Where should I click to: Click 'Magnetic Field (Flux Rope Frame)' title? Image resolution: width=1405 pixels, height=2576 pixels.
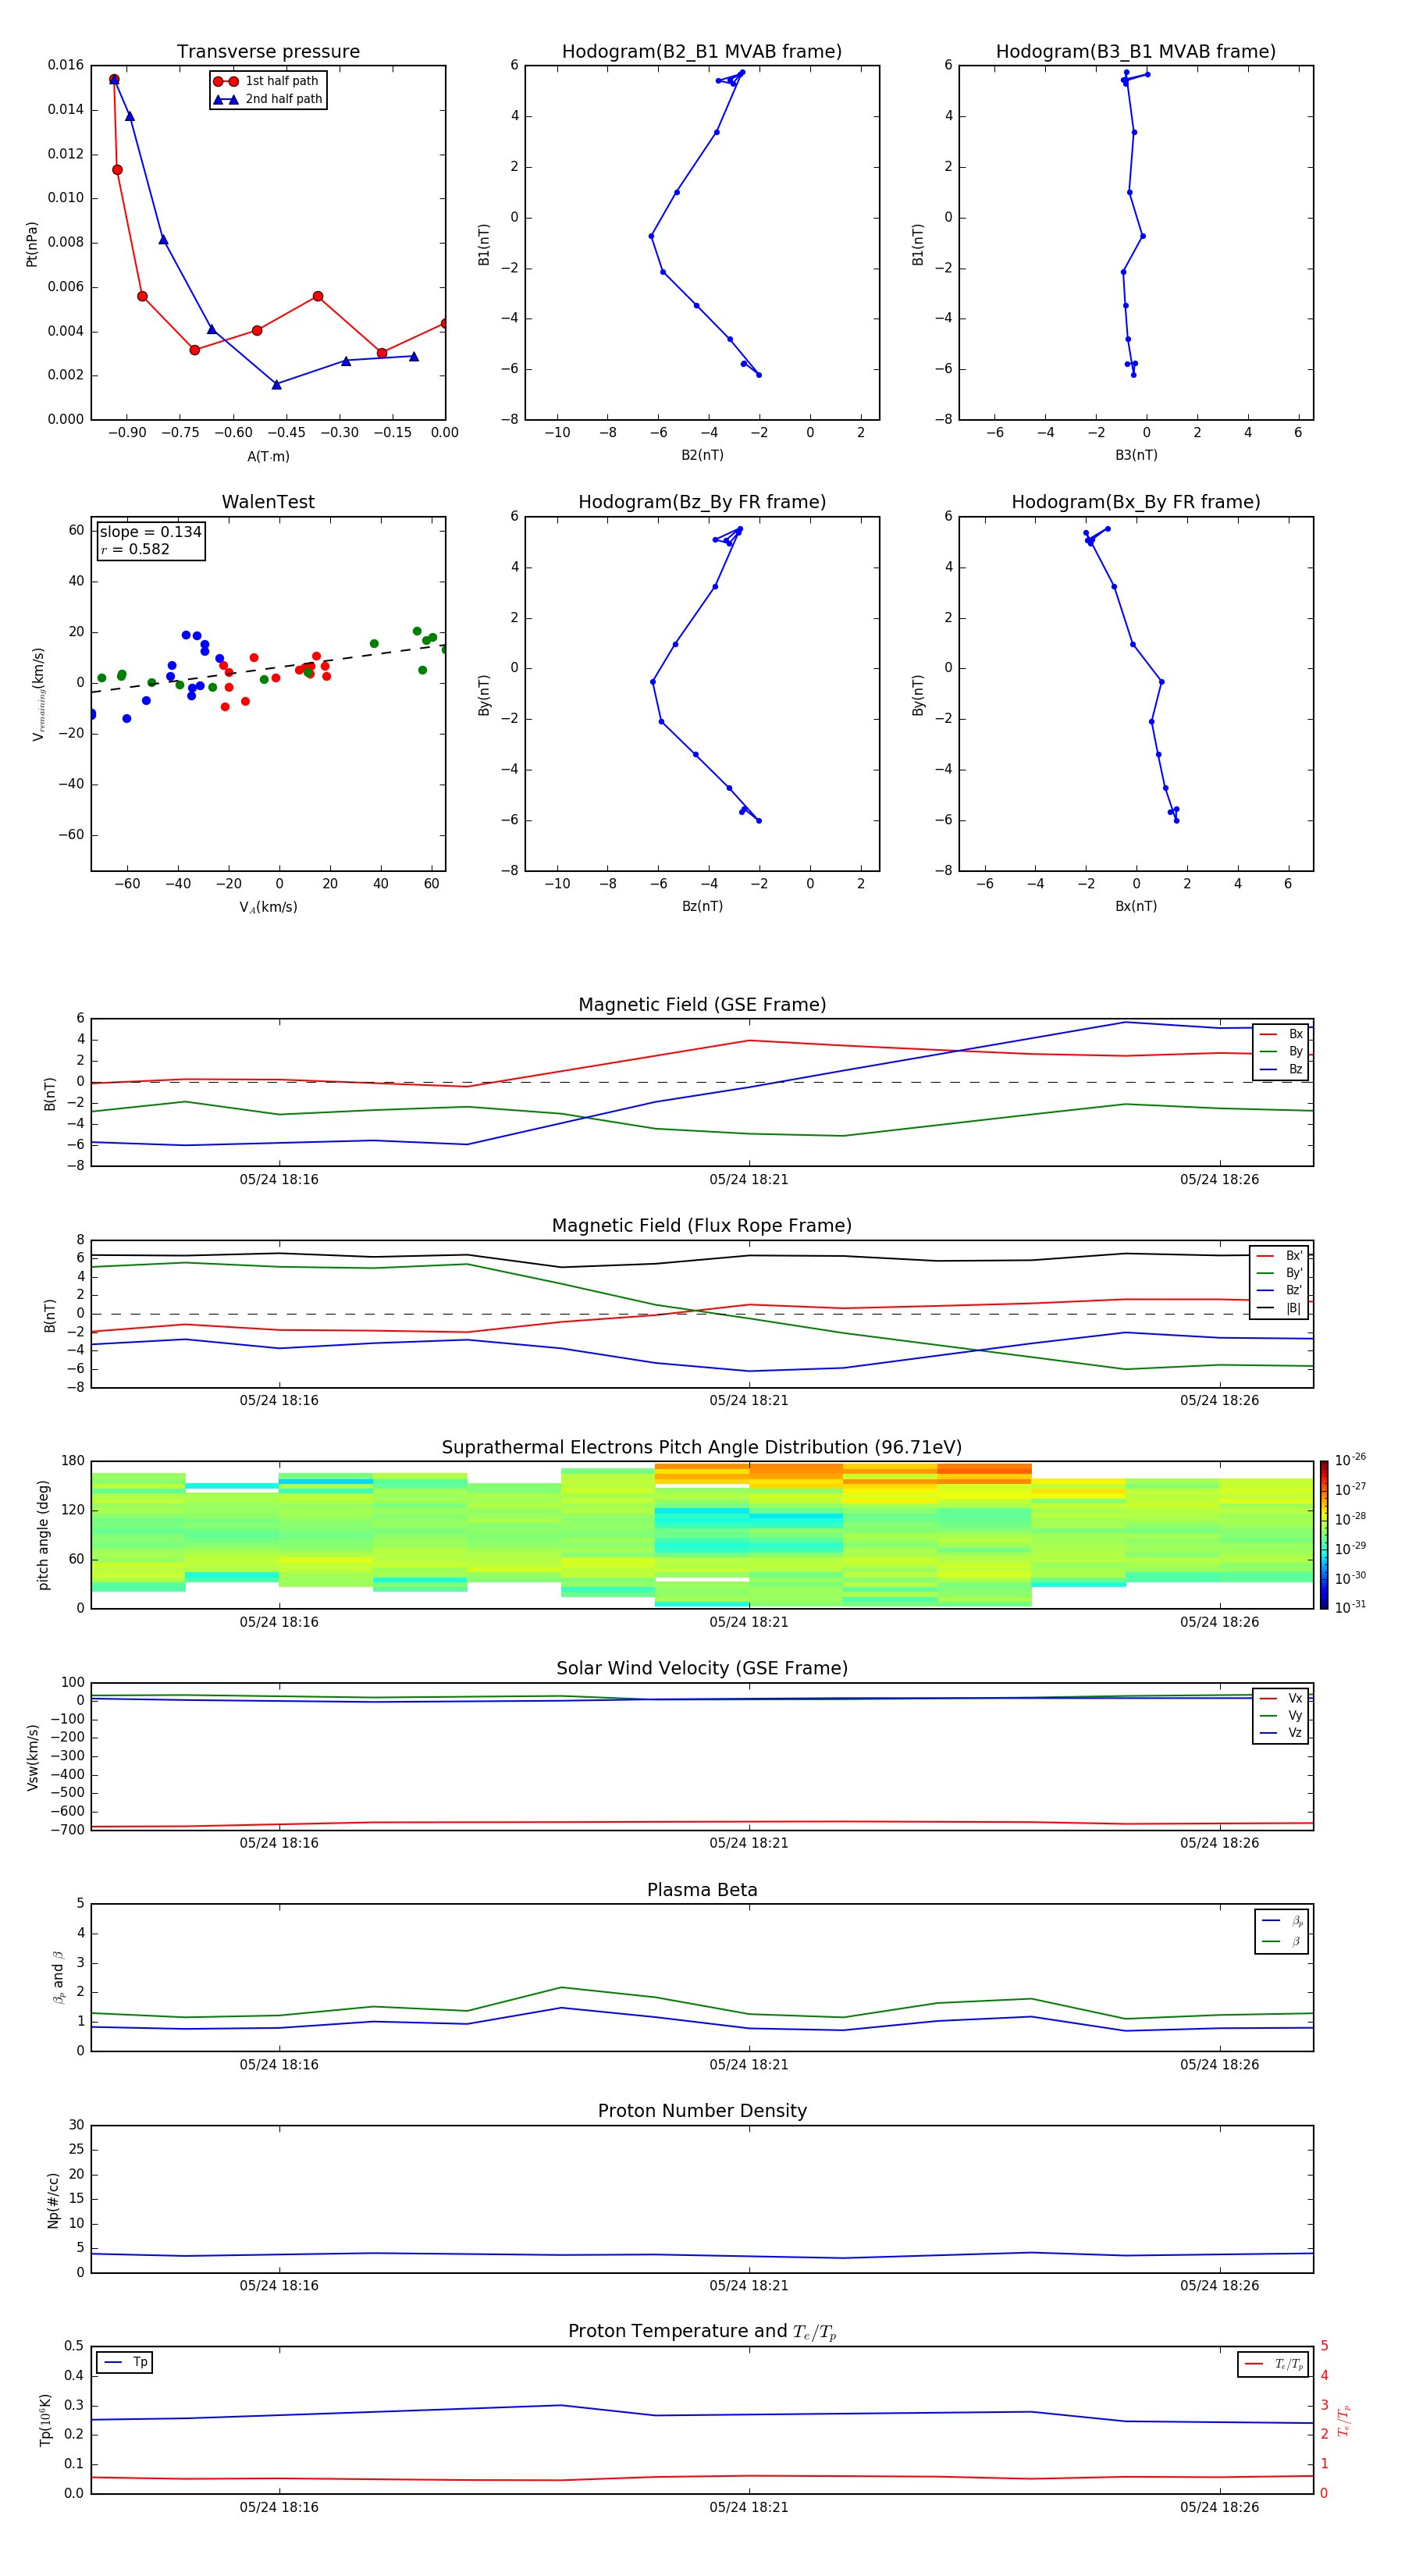point(702,1225)
